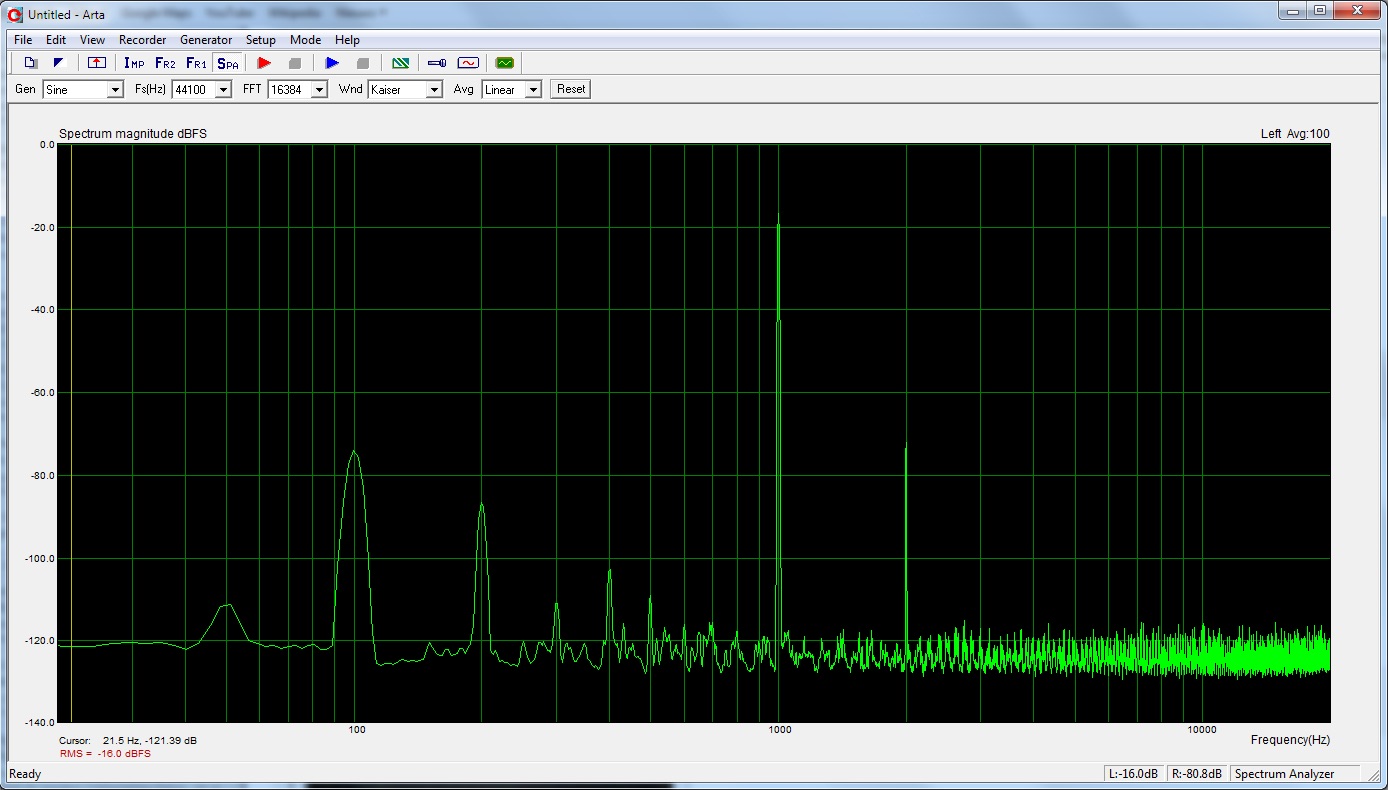Viewport: 1388px width, 790px height.
Task: Click the red 'RMS = -16.0 dBFS' readout
Action: [105, 754]
